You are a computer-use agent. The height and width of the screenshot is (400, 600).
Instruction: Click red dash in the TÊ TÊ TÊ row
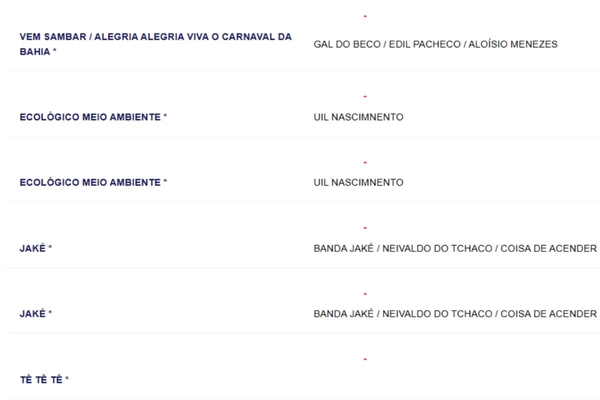pyautogui.click(x=365, y=359)
